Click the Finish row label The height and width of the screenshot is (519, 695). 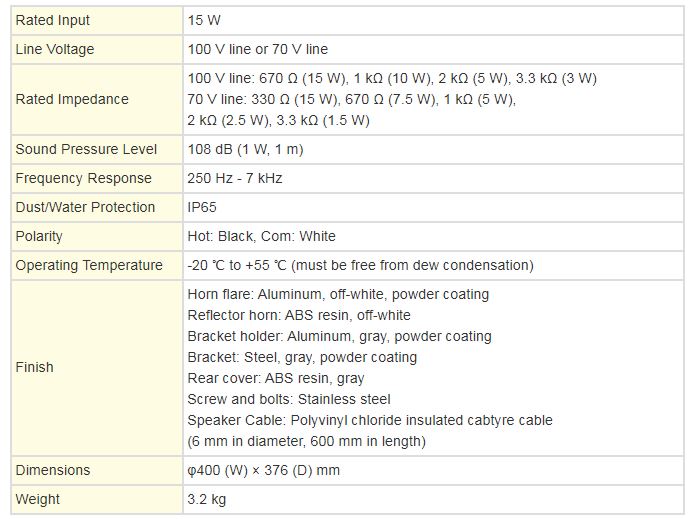tap(35, 367)
